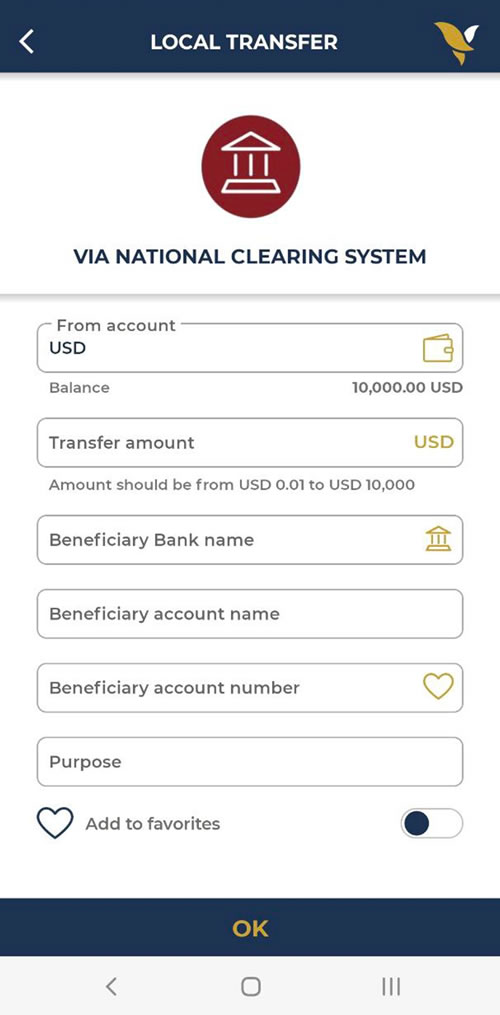Viewport: 500px width, 1015px height.
Task: Confirm with the OK button
Action: (250, 928)
